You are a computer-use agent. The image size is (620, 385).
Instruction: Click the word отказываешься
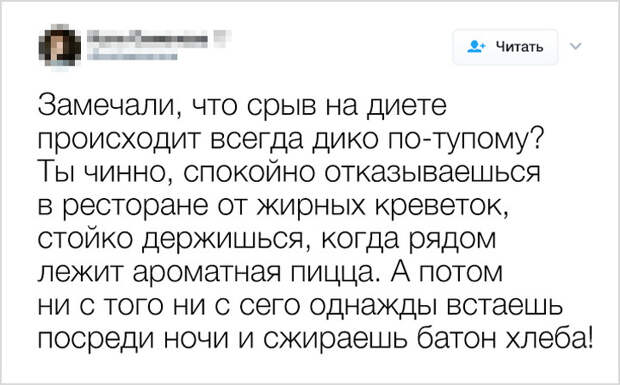(x=433, y=174)
